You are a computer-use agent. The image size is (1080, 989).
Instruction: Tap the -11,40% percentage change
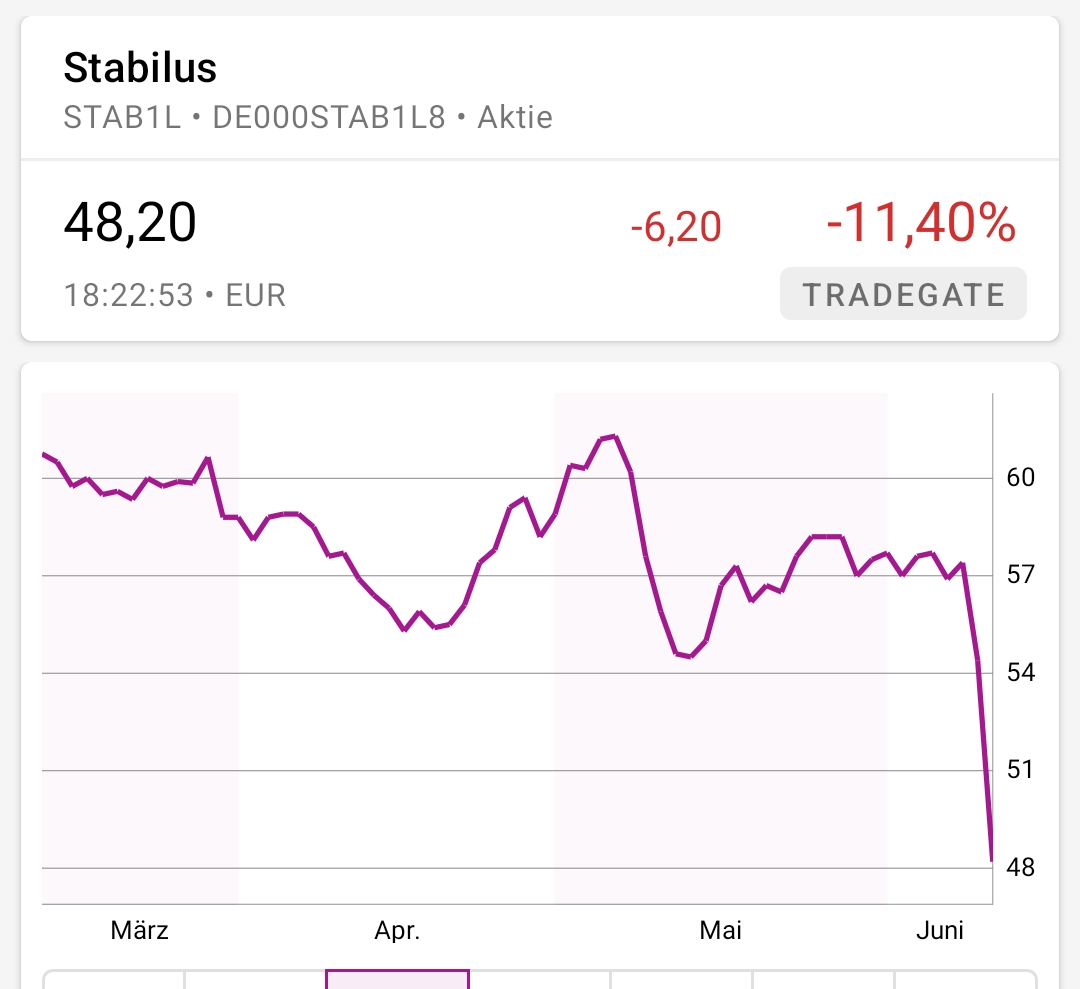point(920,224)
